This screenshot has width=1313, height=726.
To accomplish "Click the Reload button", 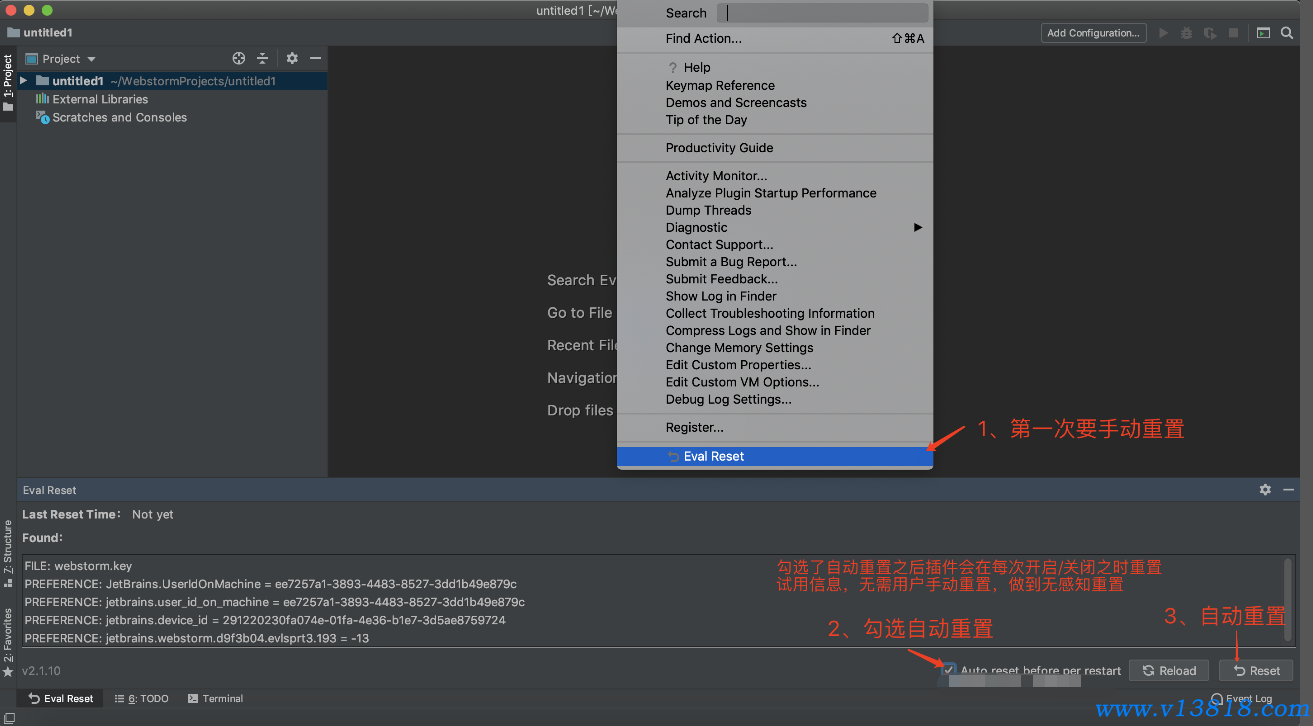I will (1169, 670).
